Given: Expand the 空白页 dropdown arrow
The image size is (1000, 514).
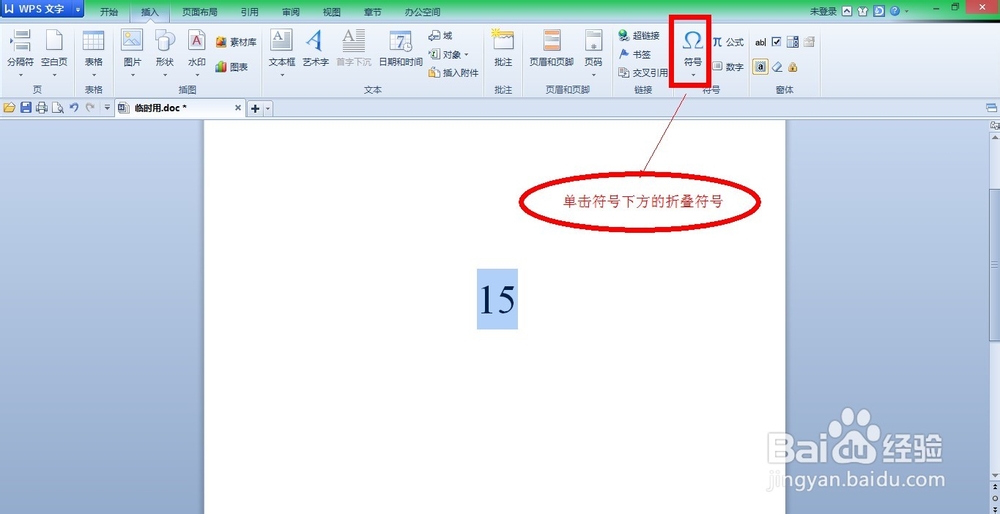Looking at the screenshot, I should pyautogui.click(x=54, y=75).
